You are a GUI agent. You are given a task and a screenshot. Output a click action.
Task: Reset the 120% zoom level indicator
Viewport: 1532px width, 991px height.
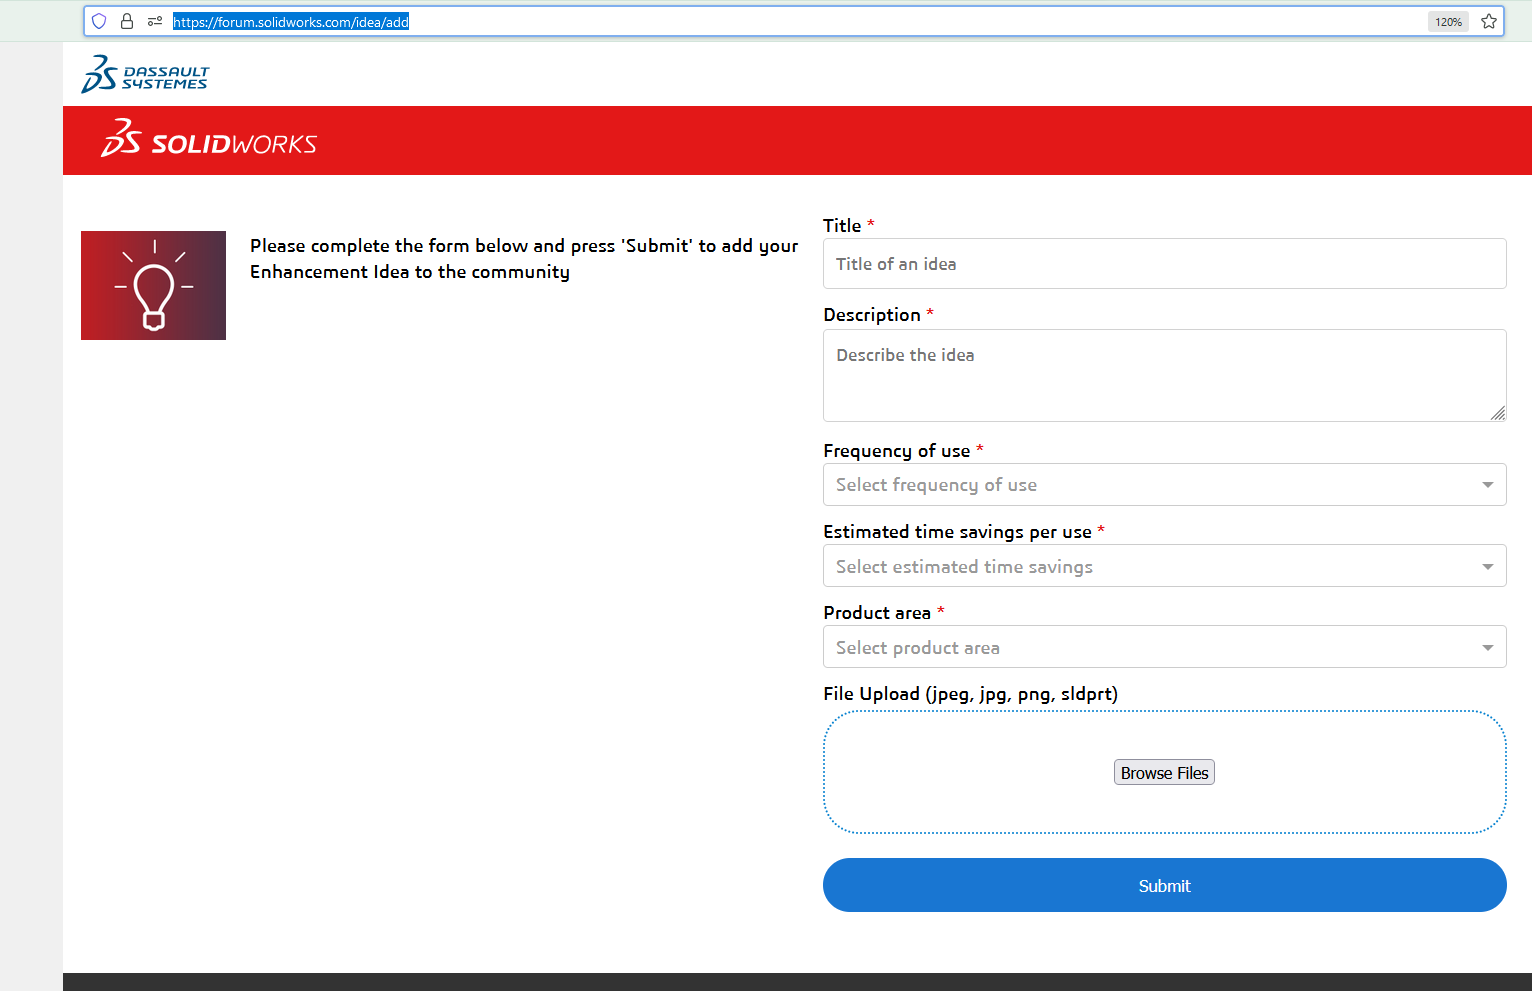point(1447,22)
